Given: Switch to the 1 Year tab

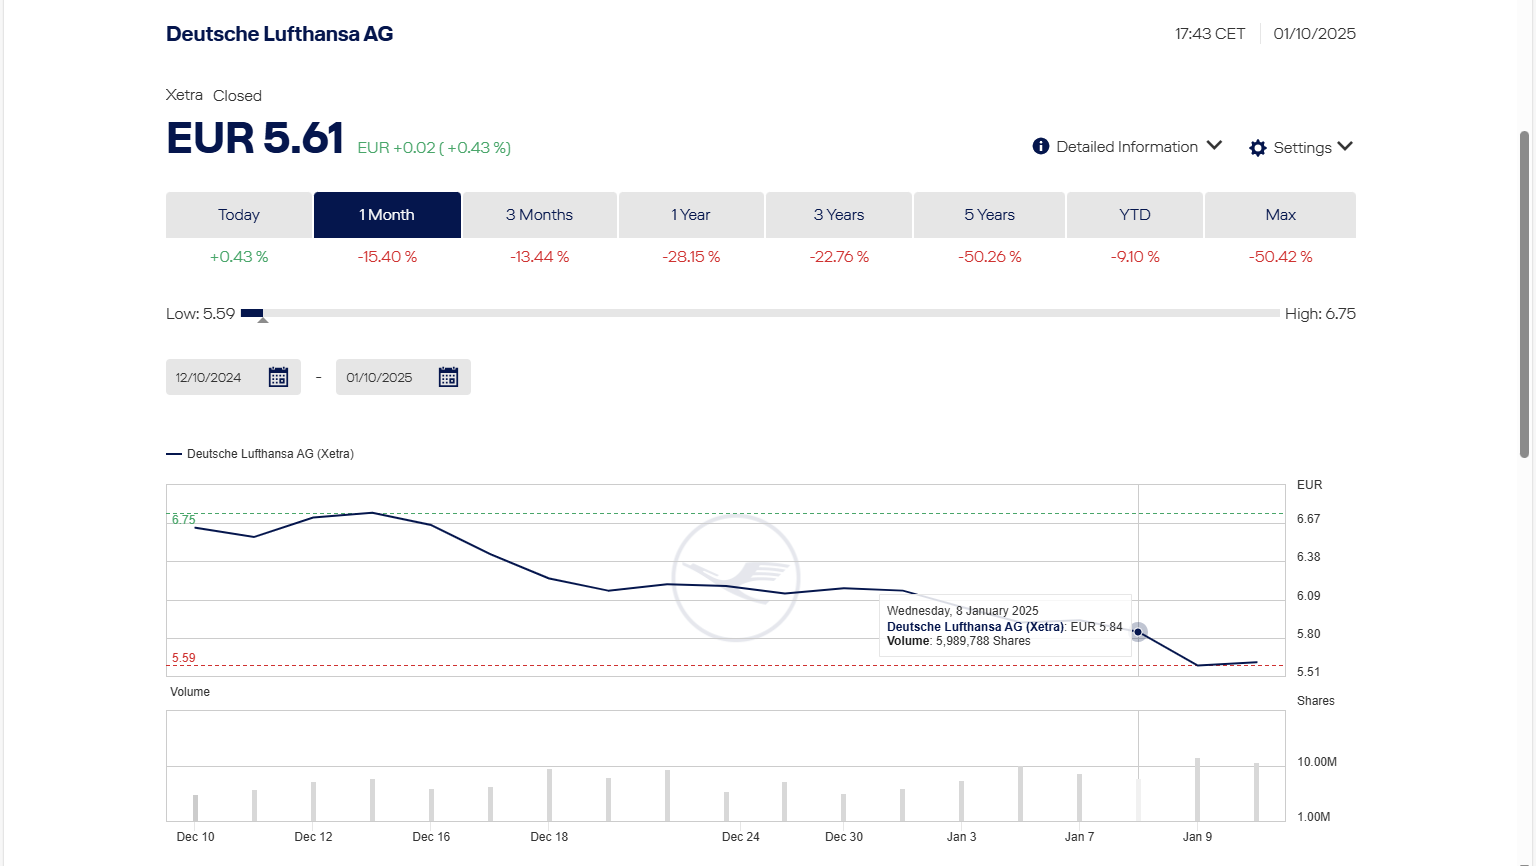Looking at the screenshot, I should pos(691,215).
